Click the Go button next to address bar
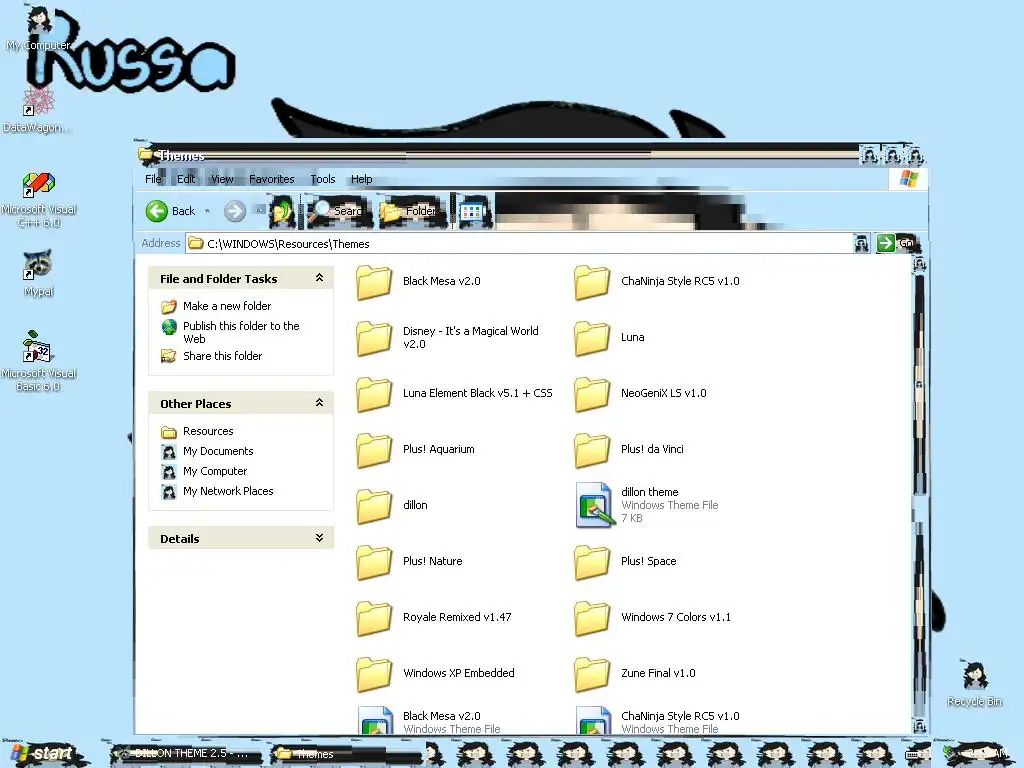 point(898,244)
